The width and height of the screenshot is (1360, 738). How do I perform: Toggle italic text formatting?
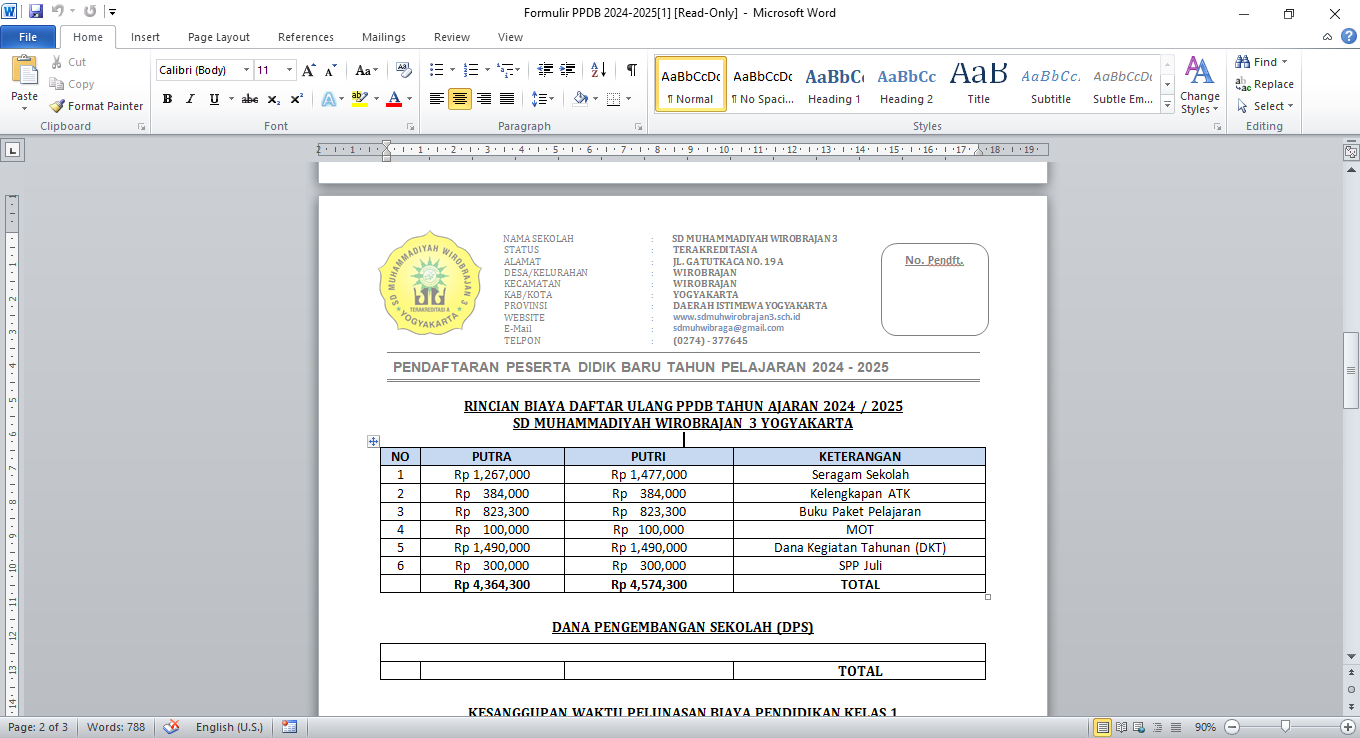point(190,99)
